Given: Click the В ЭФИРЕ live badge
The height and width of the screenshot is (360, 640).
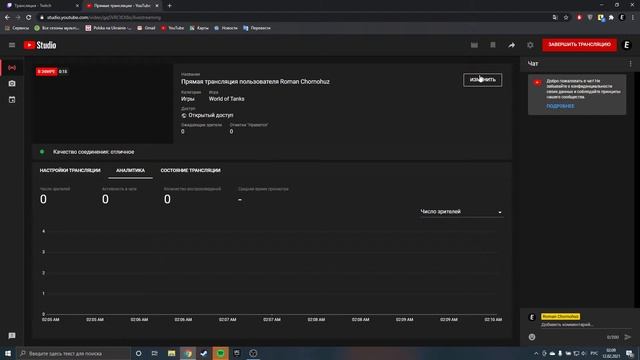Looking at the screenshot, I should point(46,71).
